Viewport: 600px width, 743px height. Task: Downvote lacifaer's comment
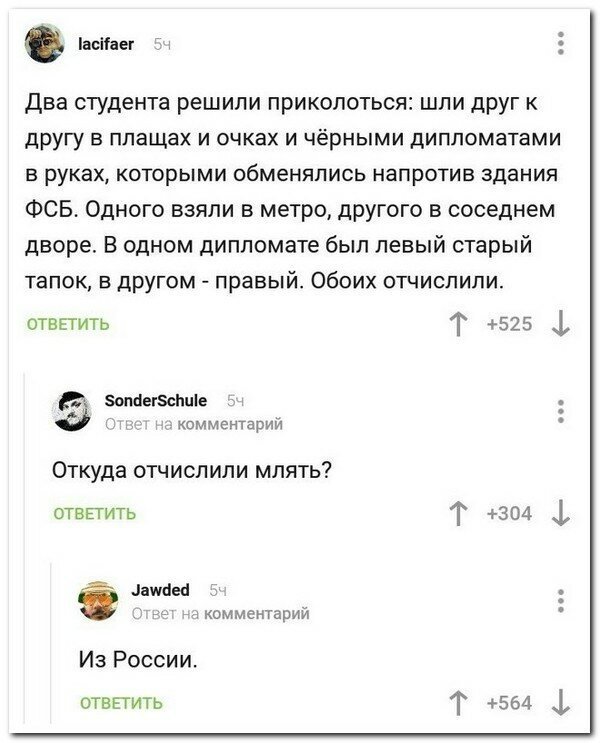point(562,325)
